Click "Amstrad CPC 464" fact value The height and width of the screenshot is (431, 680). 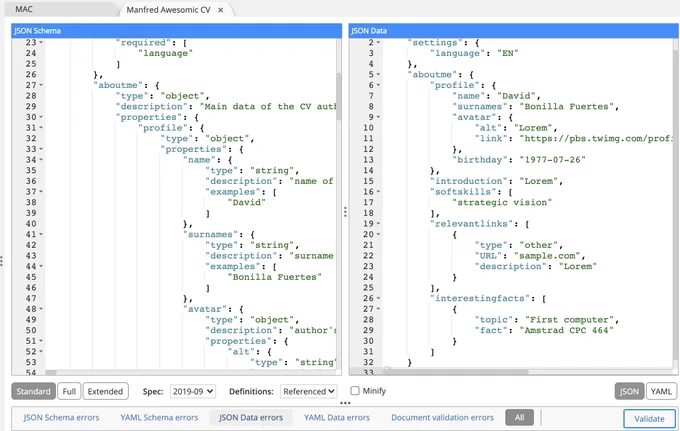click(566, 330)
